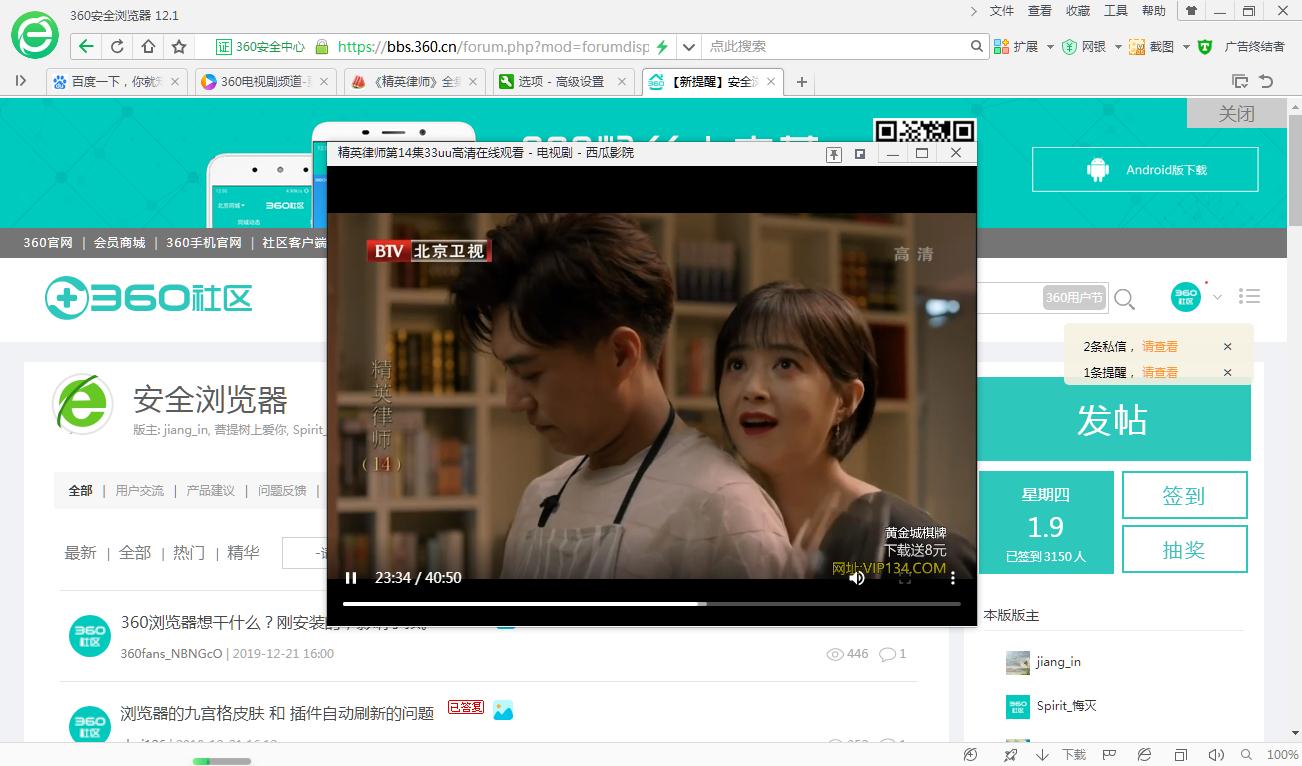Toggle the sidebar with the left tab-bar arrow
Image resolution: width=1302 pixels, height=766 pixels.
(x=21, y=81)
